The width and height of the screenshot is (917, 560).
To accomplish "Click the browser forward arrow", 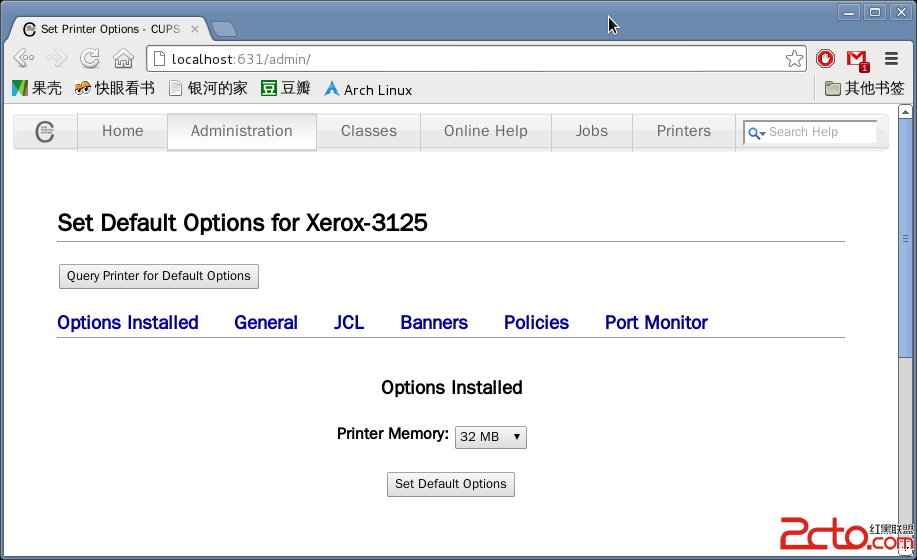I will 57,58.
